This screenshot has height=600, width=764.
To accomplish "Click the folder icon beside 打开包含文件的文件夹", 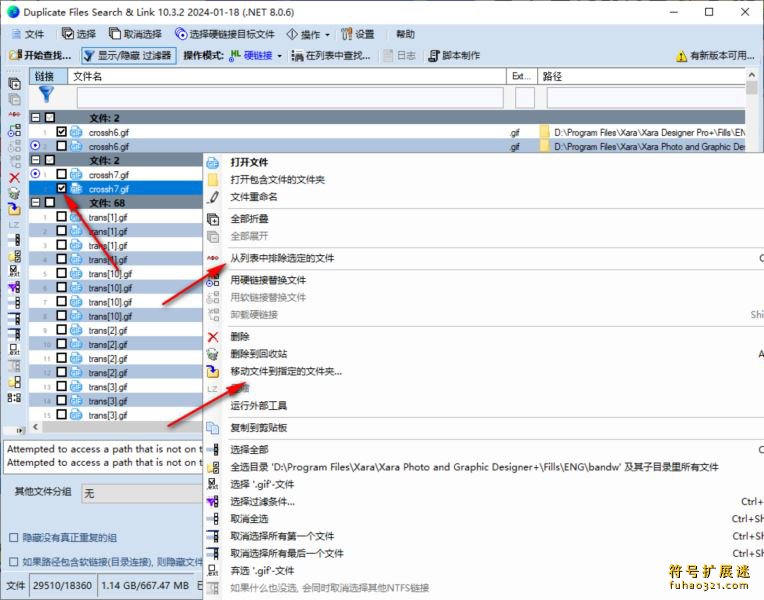I will click(213, 180).
